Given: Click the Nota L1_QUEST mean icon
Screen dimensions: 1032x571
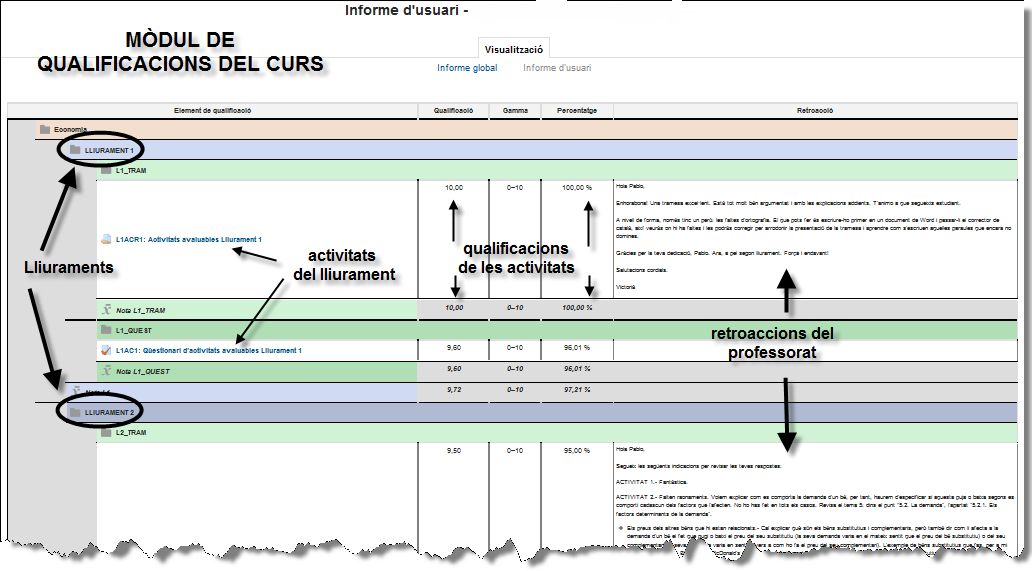Looking at the screenshot, I should [105, 371].
